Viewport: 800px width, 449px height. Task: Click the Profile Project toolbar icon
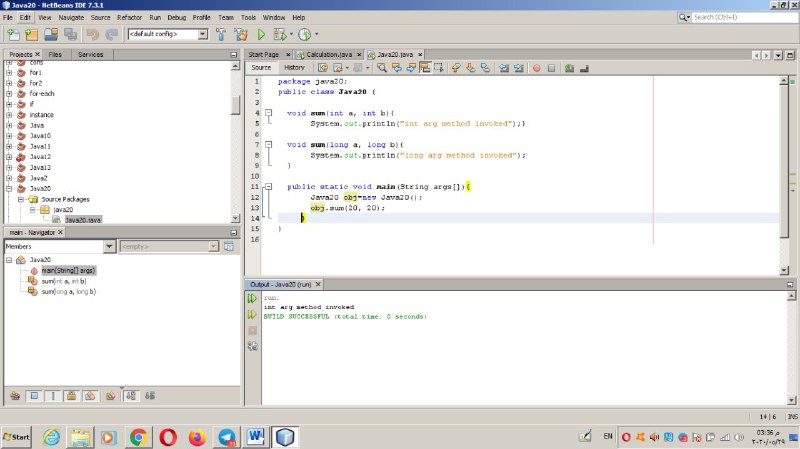(x=305, y=34)
